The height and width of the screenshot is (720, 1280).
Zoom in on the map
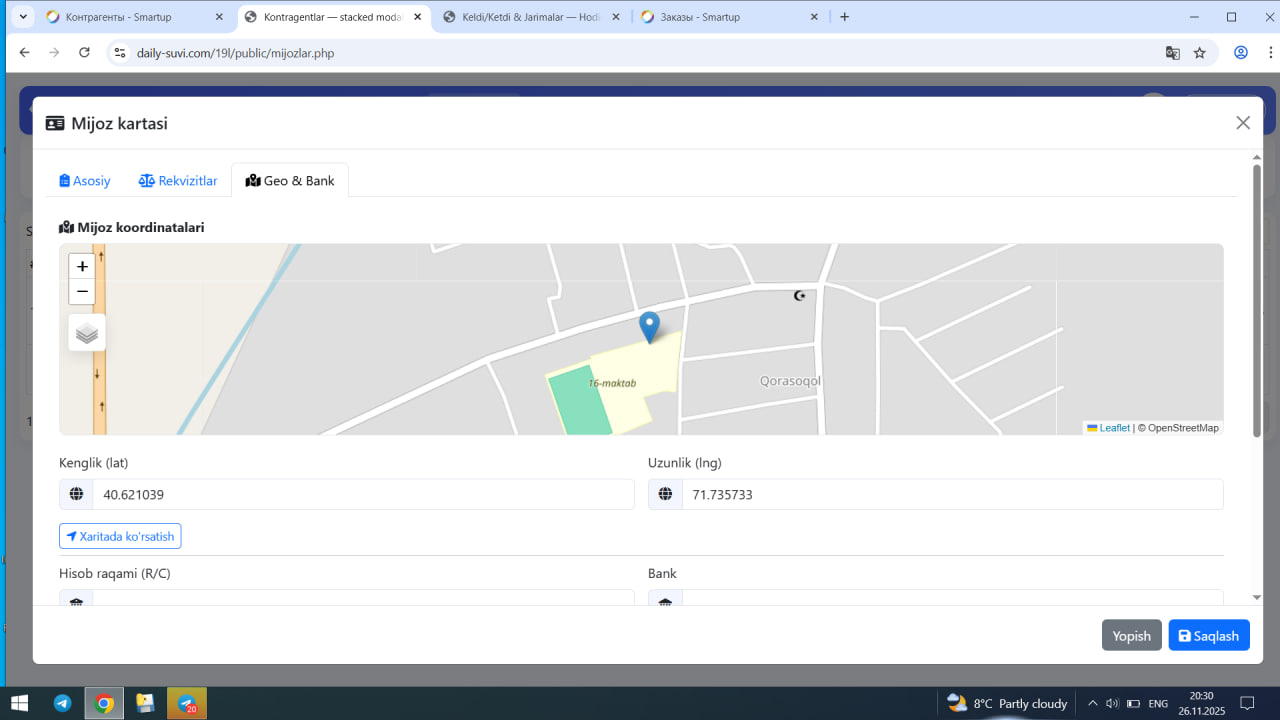82,267
